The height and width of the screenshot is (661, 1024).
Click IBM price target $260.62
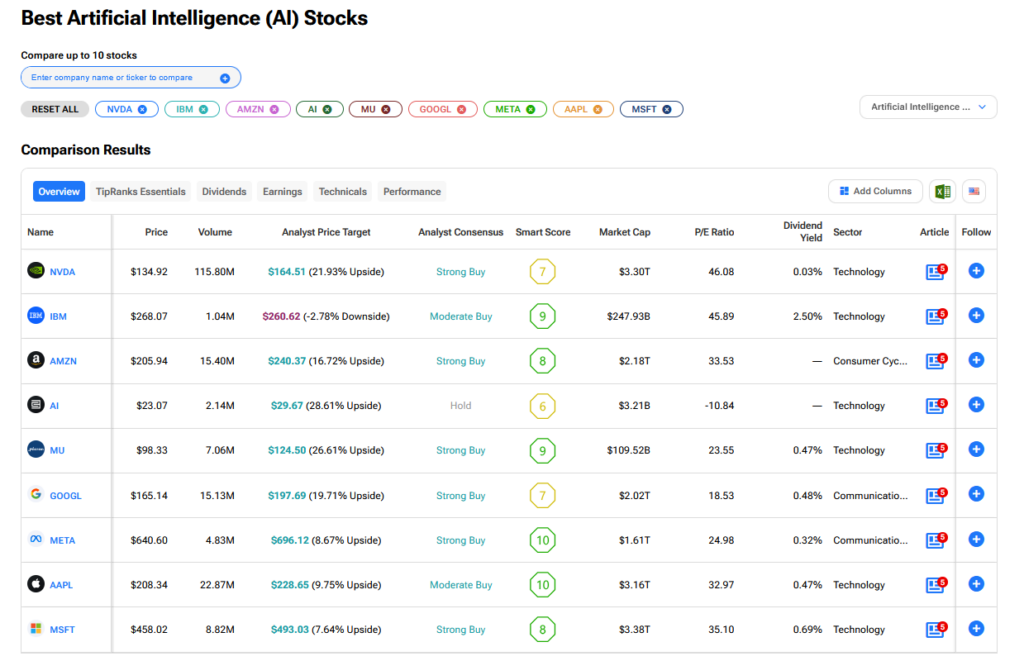pyautogui.click(x=281, y=316)
